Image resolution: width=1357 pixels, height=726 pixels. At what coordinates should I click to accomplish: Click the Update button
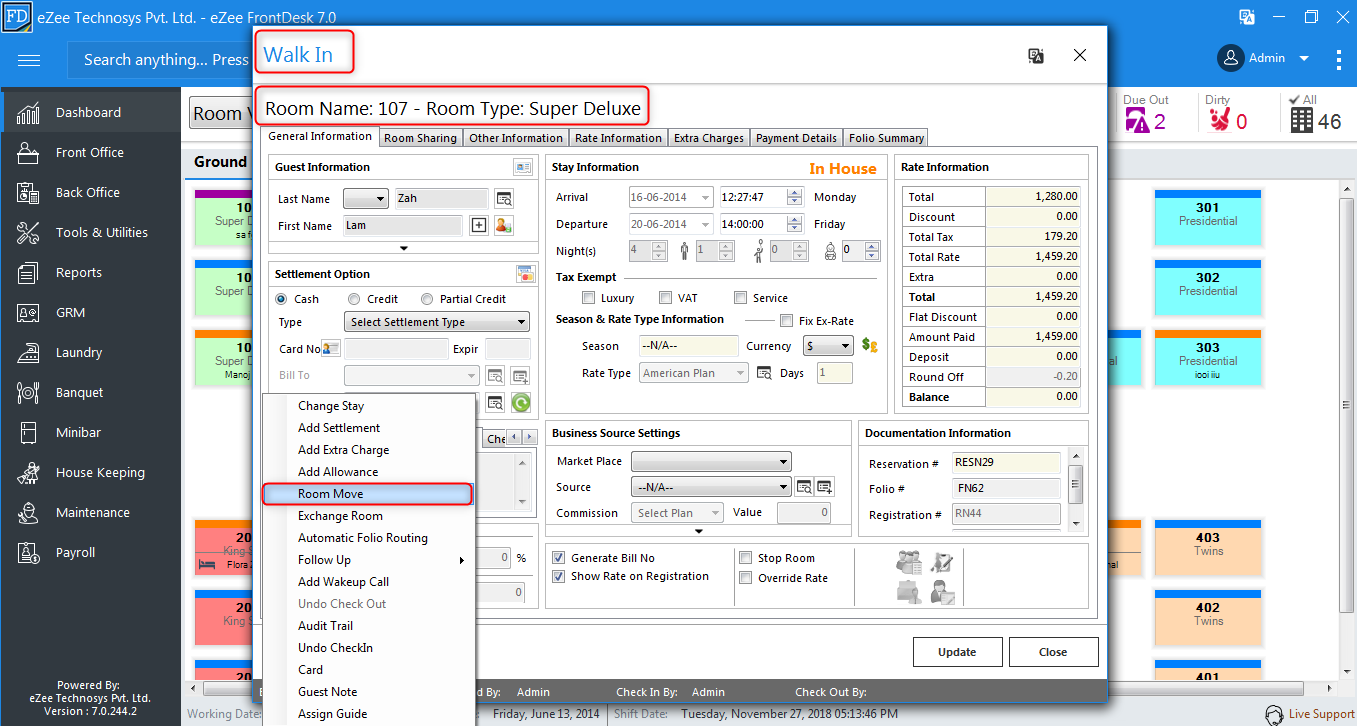pos(957,652)
